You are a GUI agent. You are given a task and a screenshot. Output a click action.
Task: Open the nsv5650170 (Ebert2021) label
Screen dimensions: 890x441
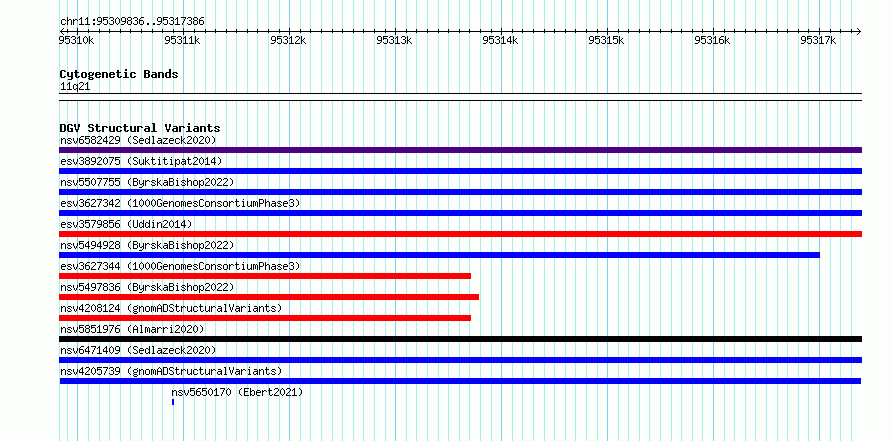coord(237,392)
